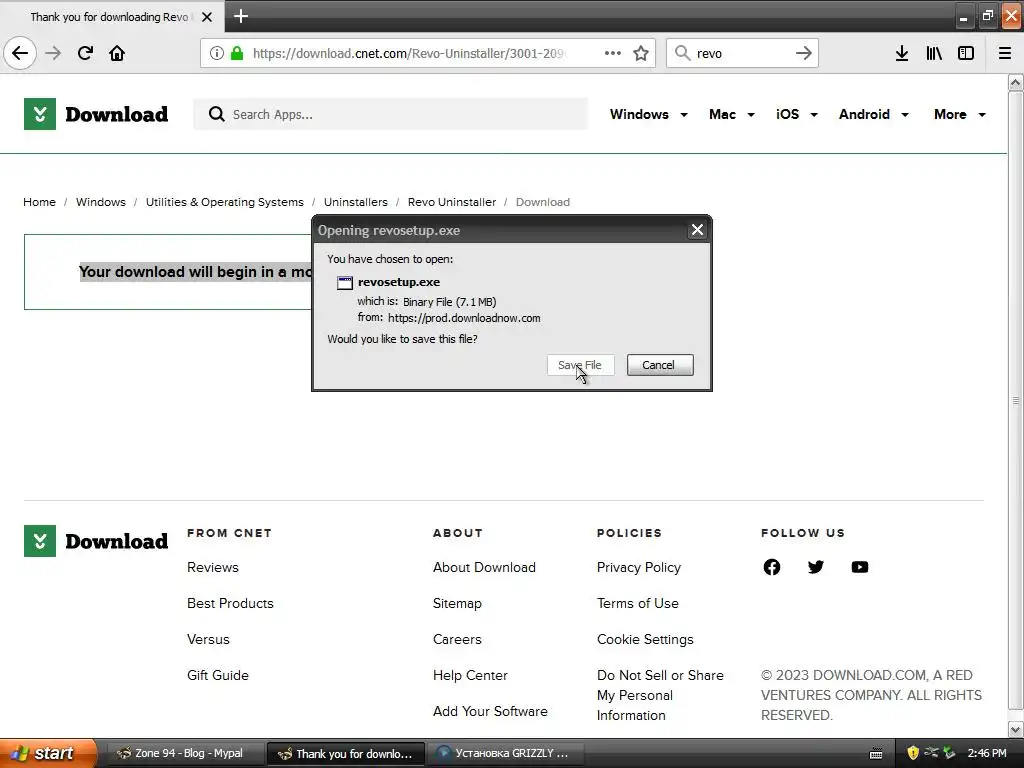Click the top green Download logo icon
1024x768 pixels.
[x=40, y=114]
